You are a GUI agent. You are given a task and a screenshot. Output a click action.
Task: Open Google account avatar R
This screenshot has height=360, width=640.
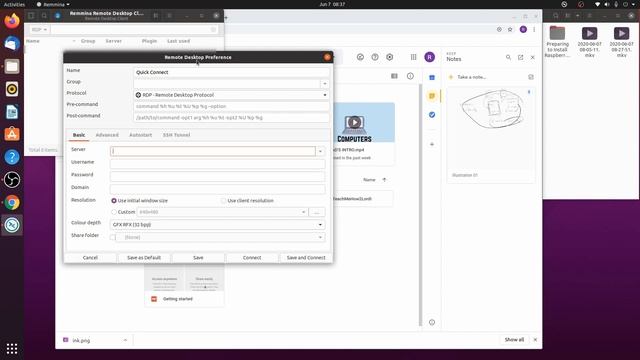429,57
